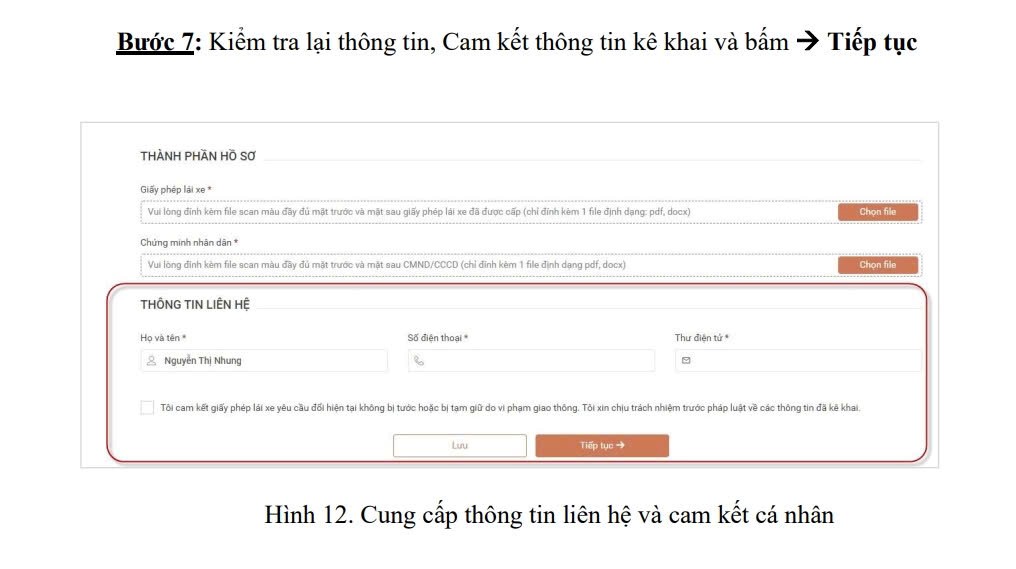Viewport: 1016px width, 569px height.
Task: Click the THÀNH PHẦN HỒ SƠ section heading
Action: tap(198, 156)
